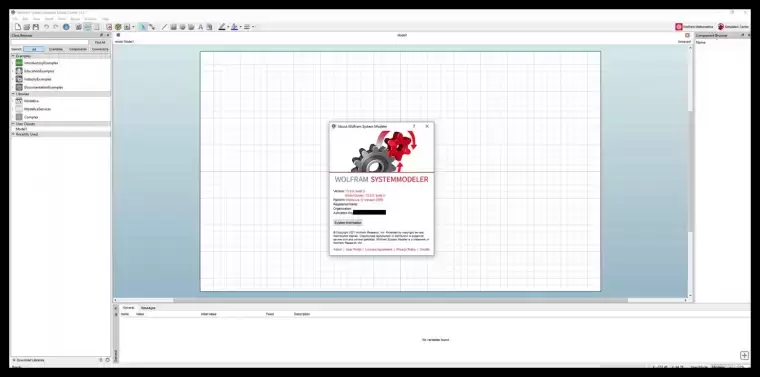The image size is (760, 377).
Task: Open the line style dropdown arrow
Action: pyautogui.click(x=253, y=27)
